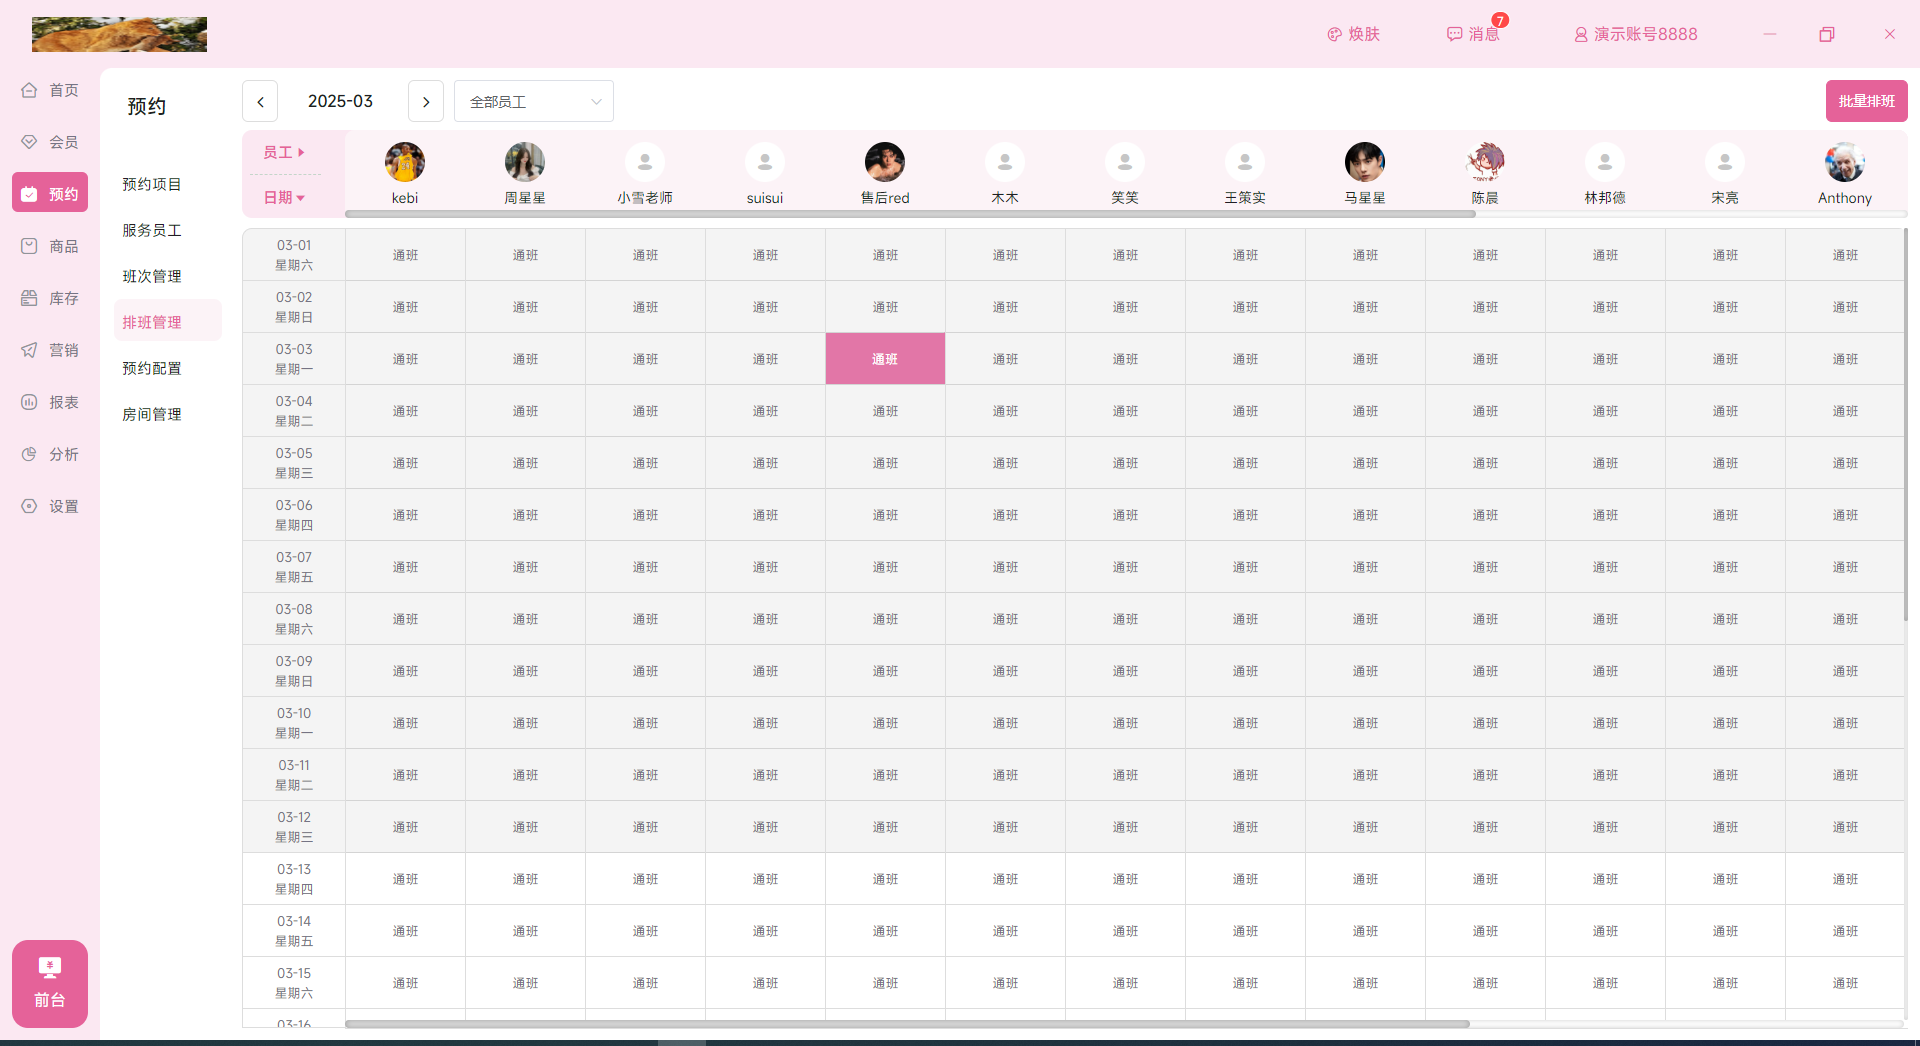Expand the 日期 sort arrow in header

tap(301, 198)
